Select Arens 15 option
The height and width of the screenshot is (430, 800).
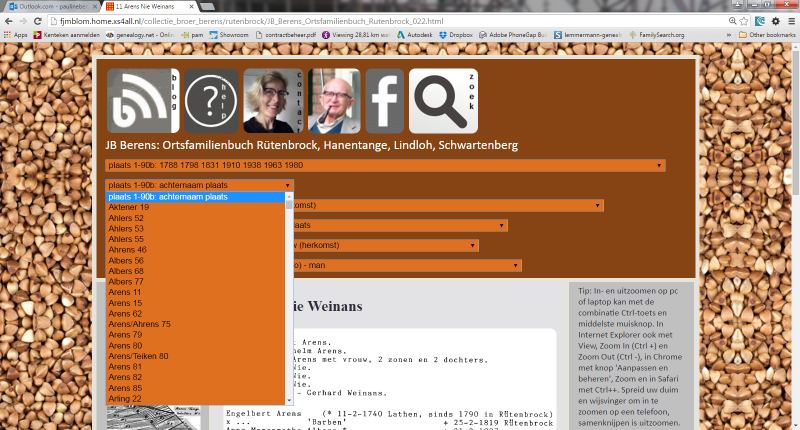coord(195,302)
